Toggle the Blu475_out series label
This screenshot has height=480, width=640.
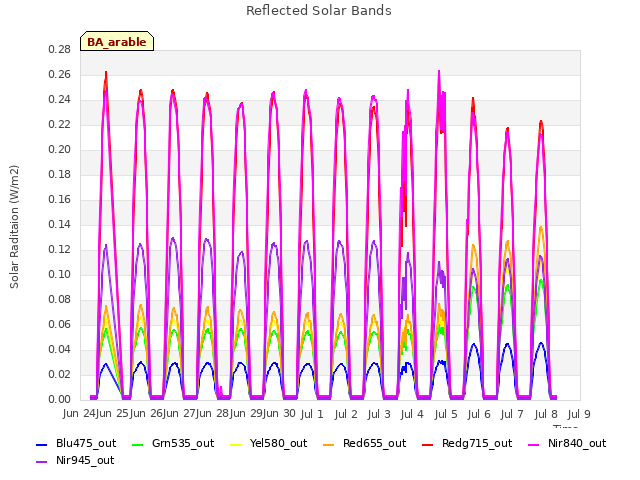(x=86, y=443)
